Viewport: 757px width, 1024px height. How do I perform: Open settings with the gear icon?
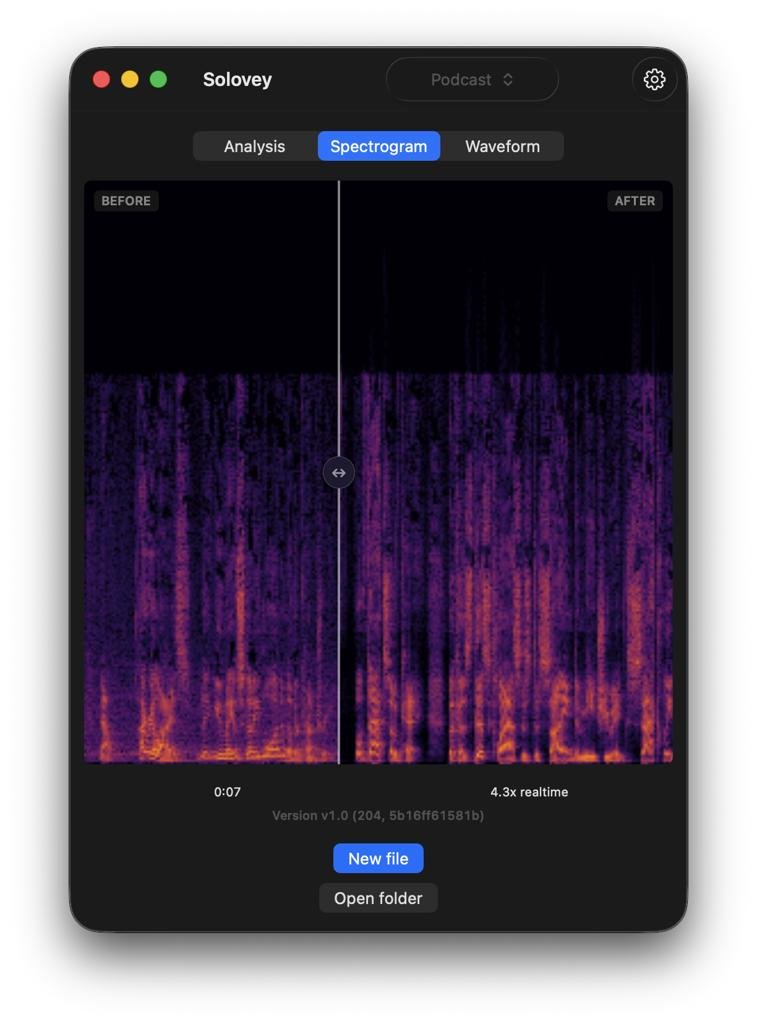point(654,80)
